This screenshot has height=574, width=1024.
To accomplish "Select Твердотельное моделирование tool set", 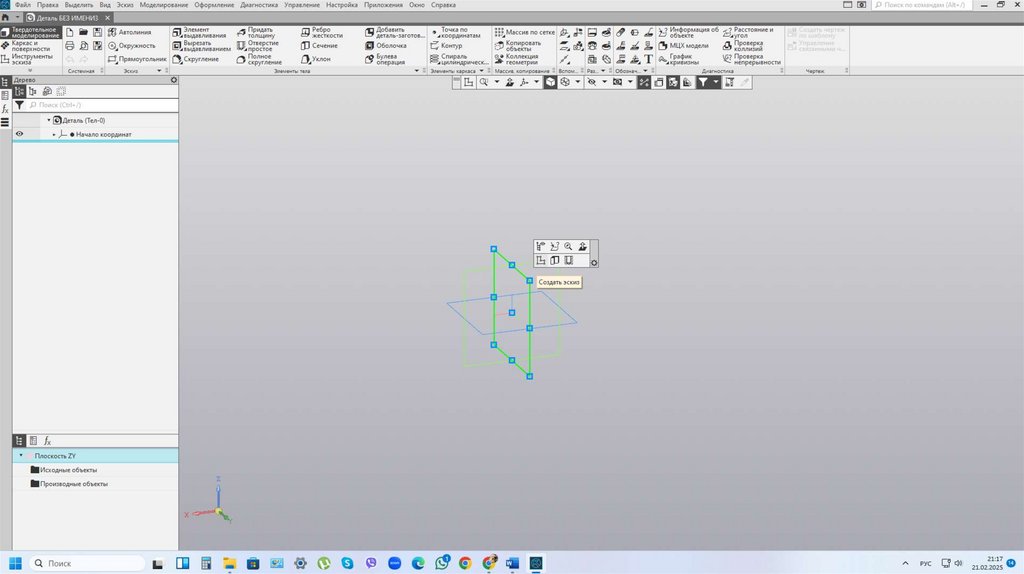I will (31, 33).
